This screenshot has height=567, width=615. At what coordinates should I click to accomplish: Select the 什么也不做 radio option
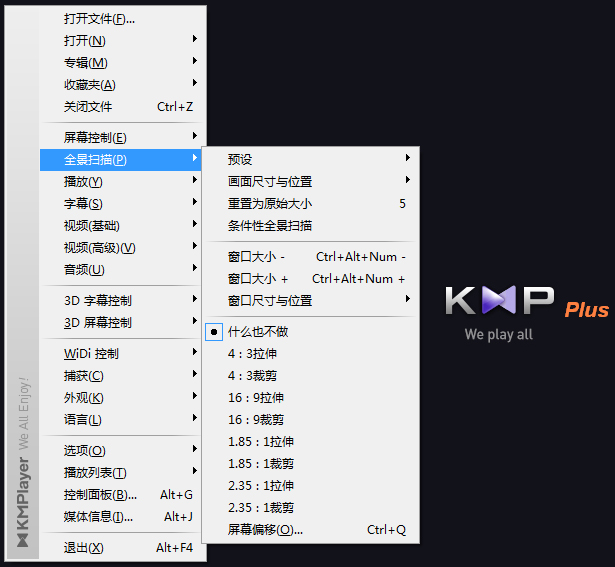258,332
